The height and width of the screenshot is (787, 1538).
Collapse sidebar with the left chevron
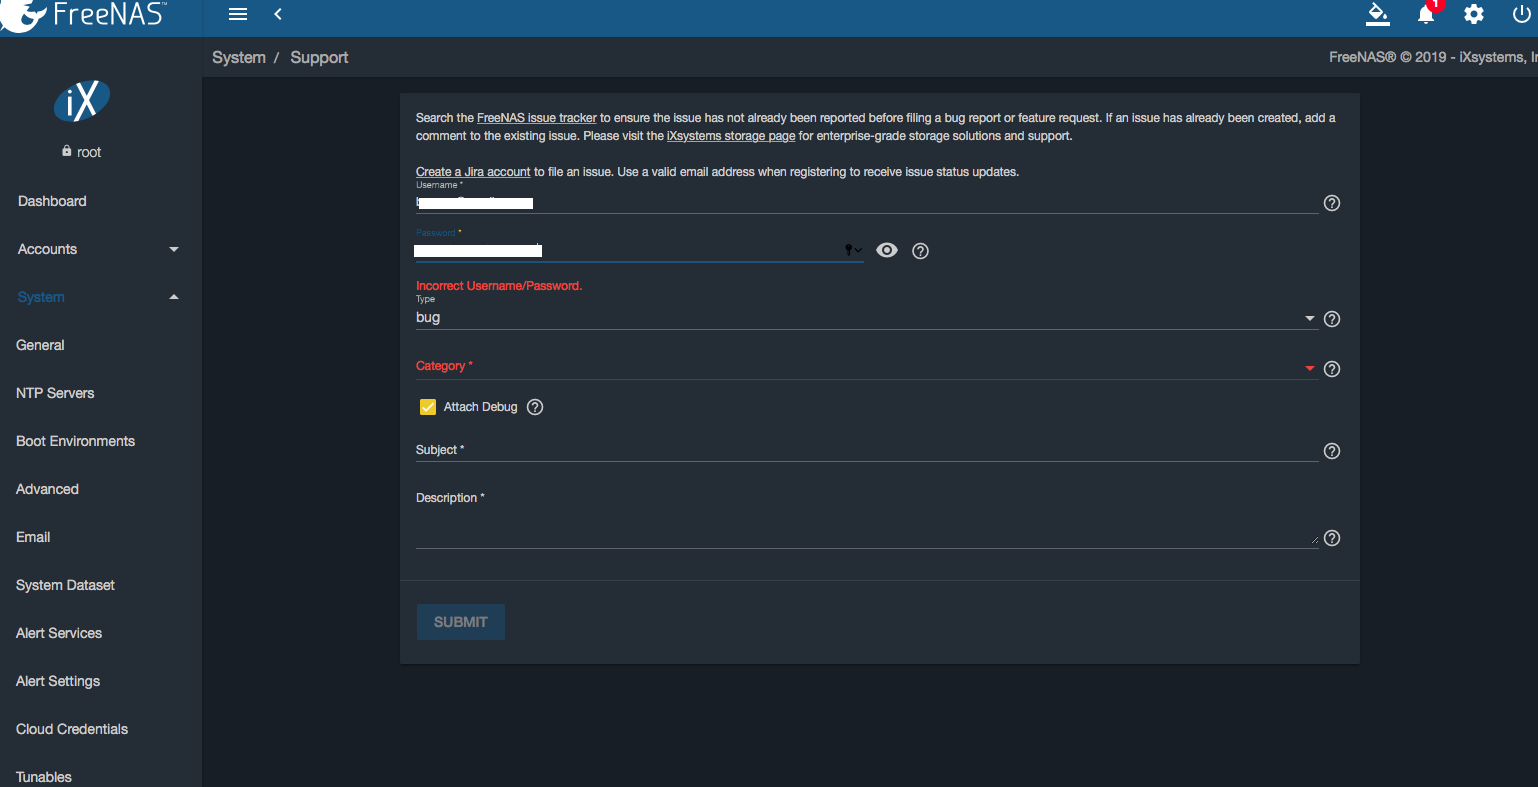coord(278,14)
